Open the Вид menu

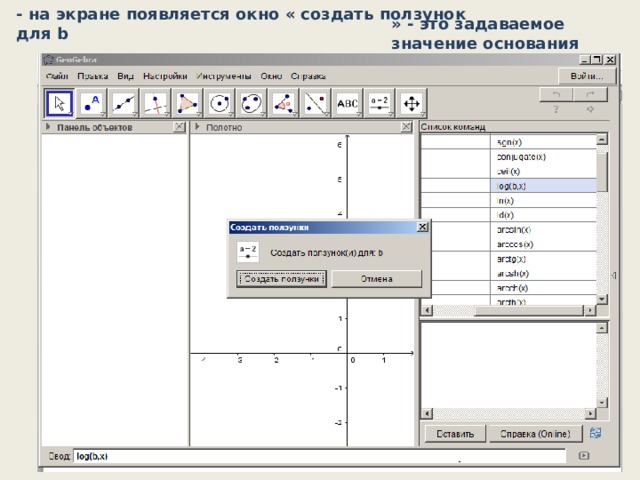pyautogui.click(x=125, y=76)
